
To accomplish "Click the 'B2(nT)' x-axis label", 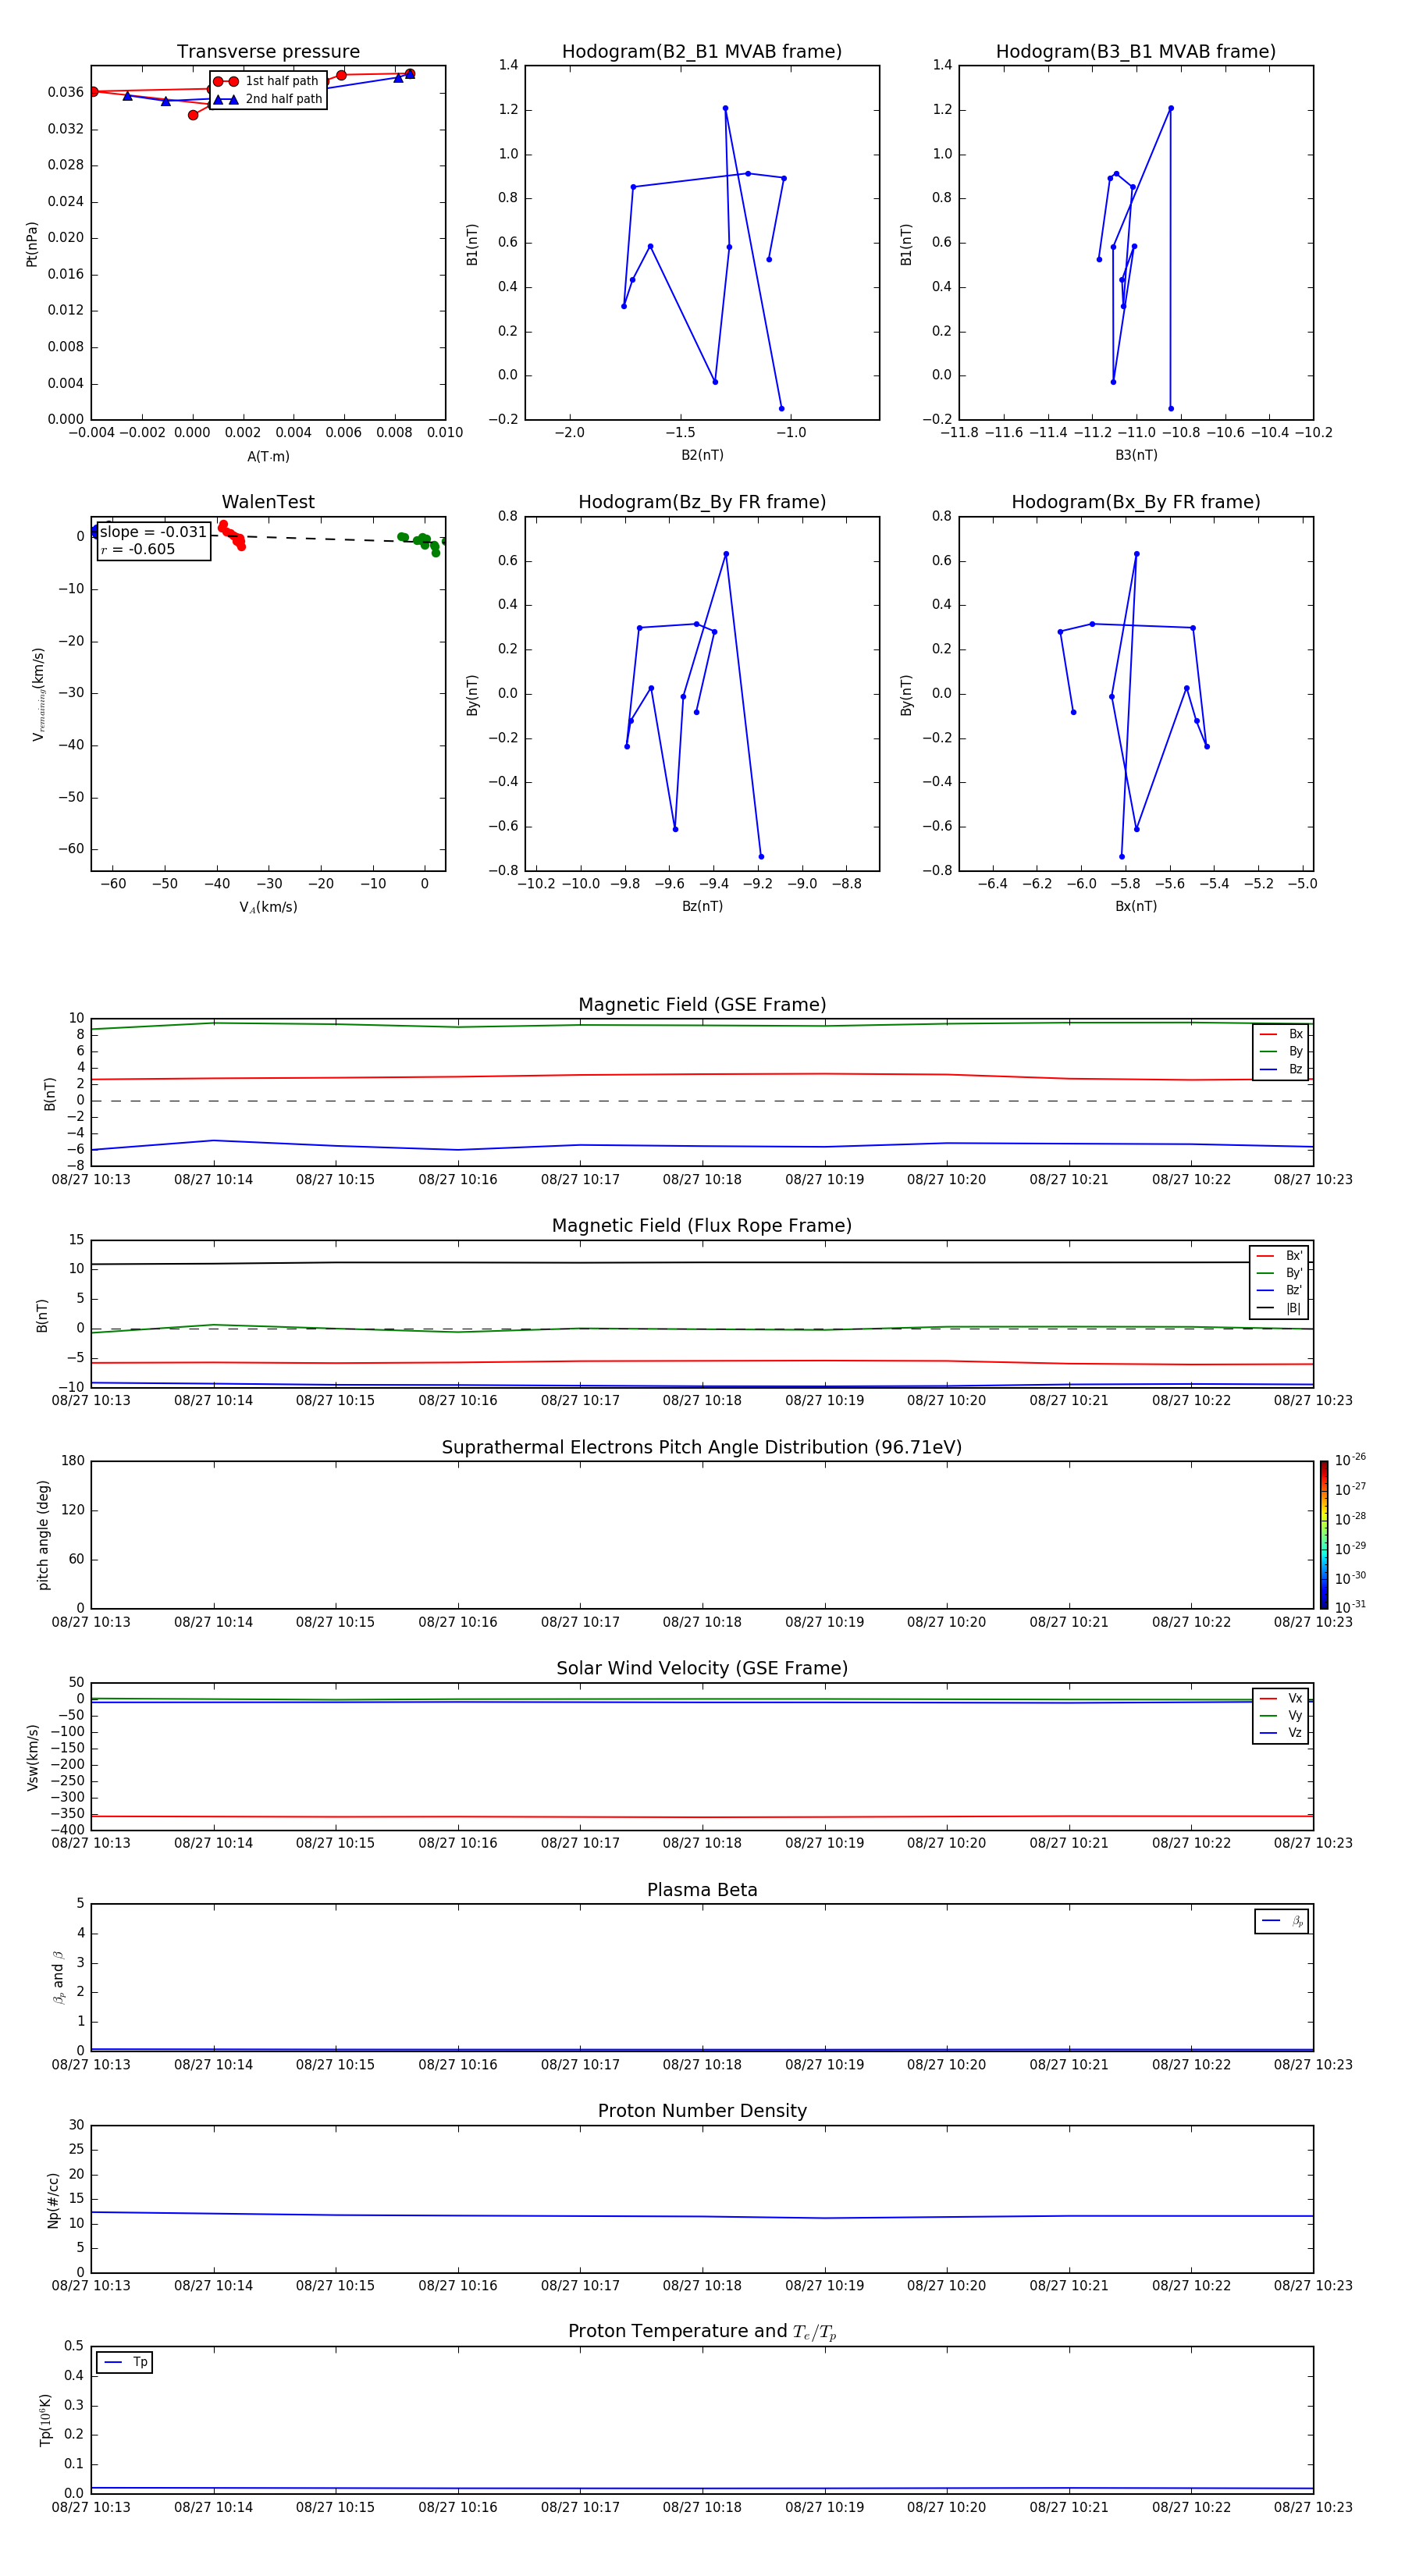I will click(x=702, y=455).
